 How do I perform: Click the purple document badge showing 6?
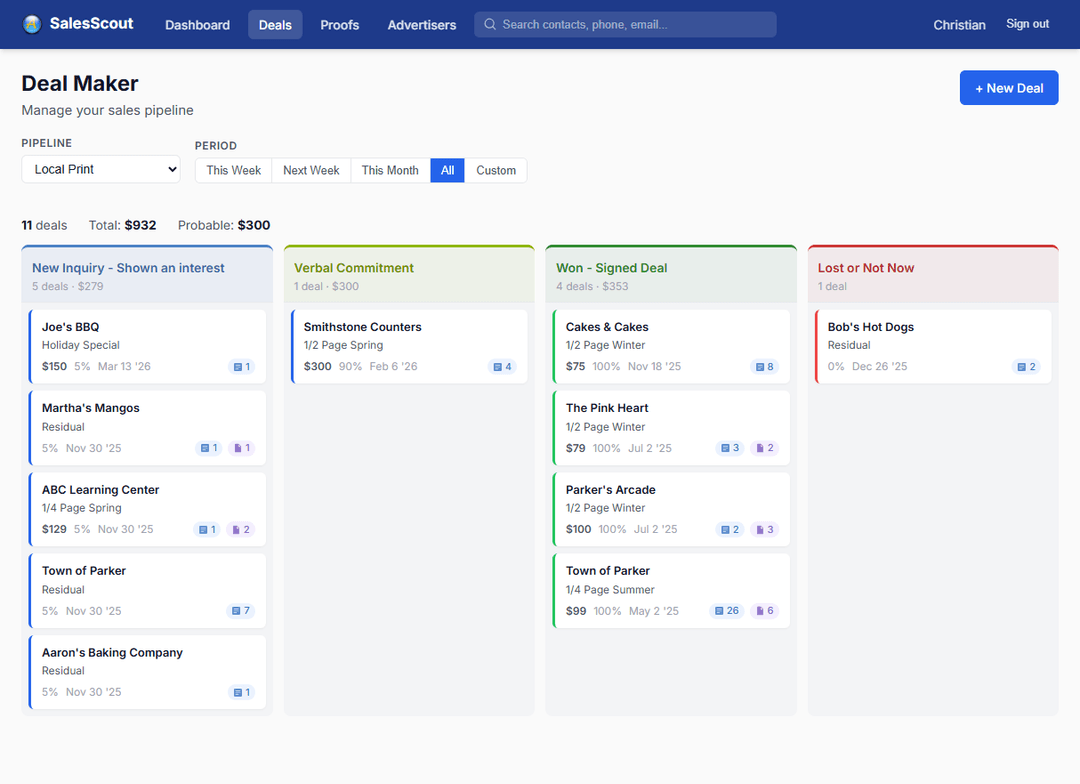coord(765,610)
